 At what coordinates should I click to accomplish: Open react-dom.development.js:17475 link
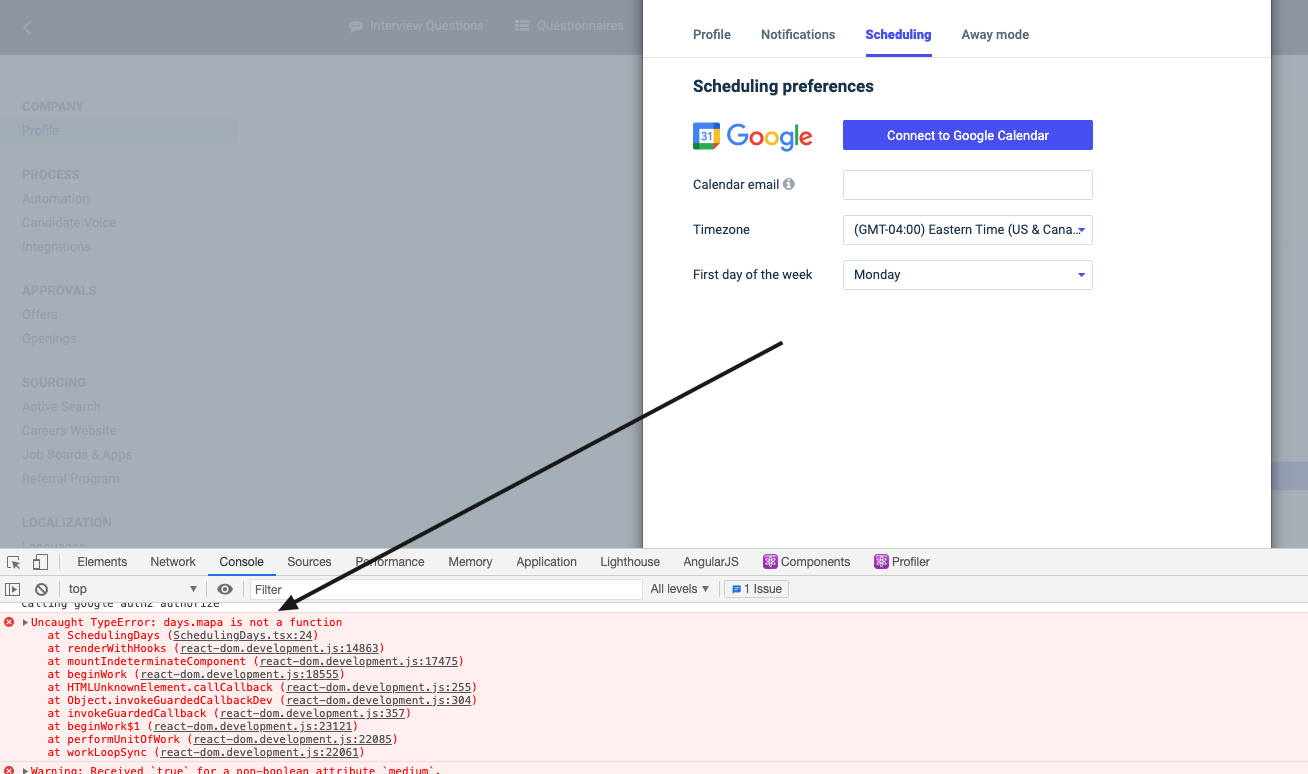(x=358, y=661)
